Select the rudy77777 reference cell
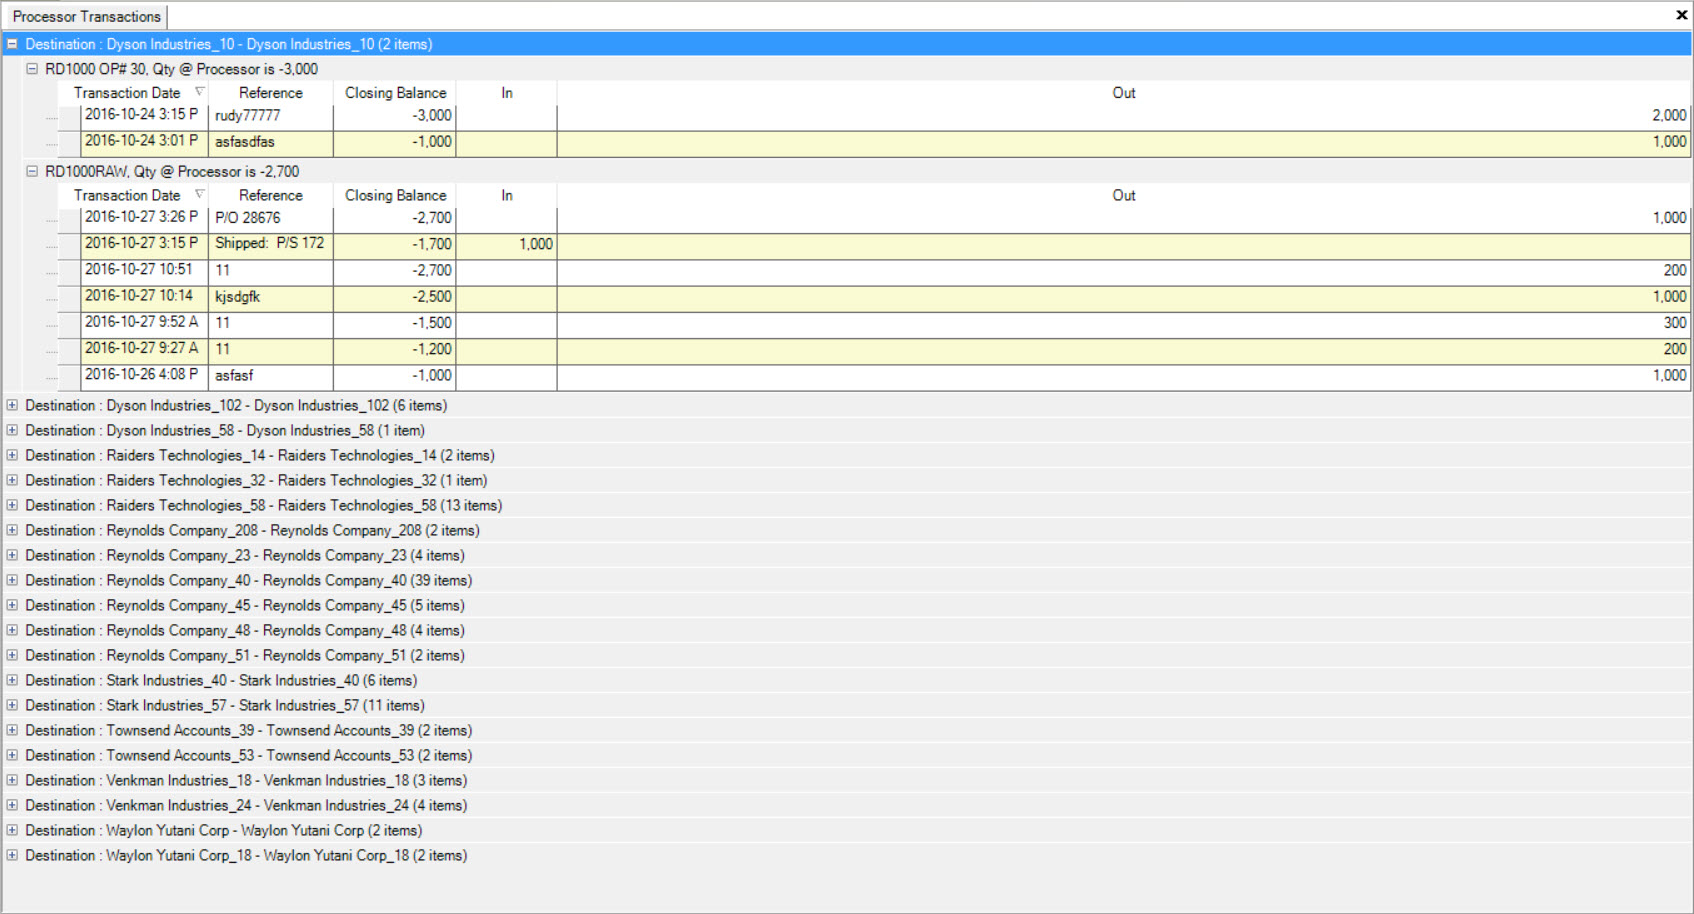This screenshot has width=1694, height=914. tap(270, 115)
